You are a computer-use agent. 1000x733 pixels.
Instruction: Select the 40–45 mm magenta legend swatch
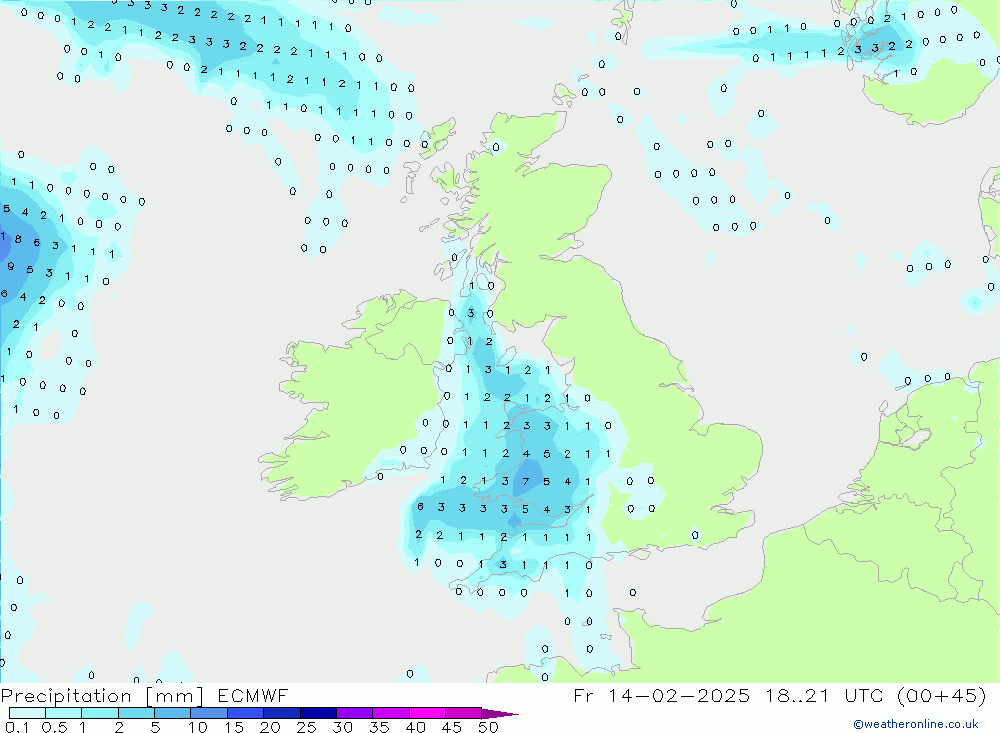coord(427,713)
